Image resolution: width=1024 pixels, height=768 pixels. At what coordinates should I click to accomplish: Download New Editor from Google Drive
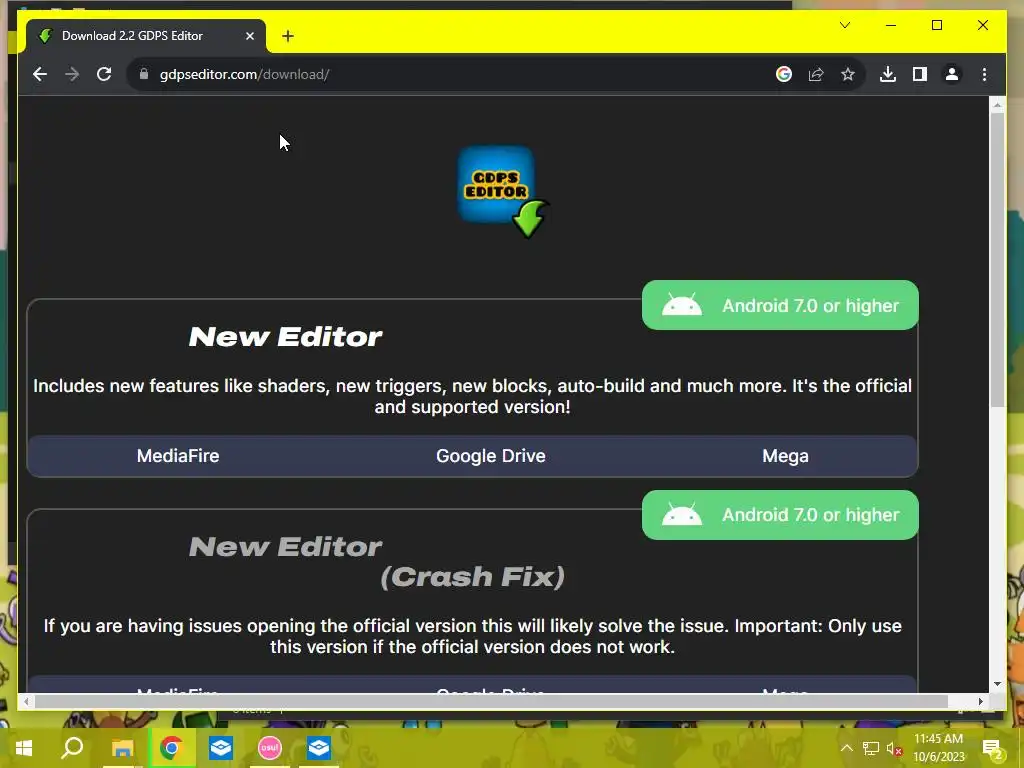tap(490, 456)
